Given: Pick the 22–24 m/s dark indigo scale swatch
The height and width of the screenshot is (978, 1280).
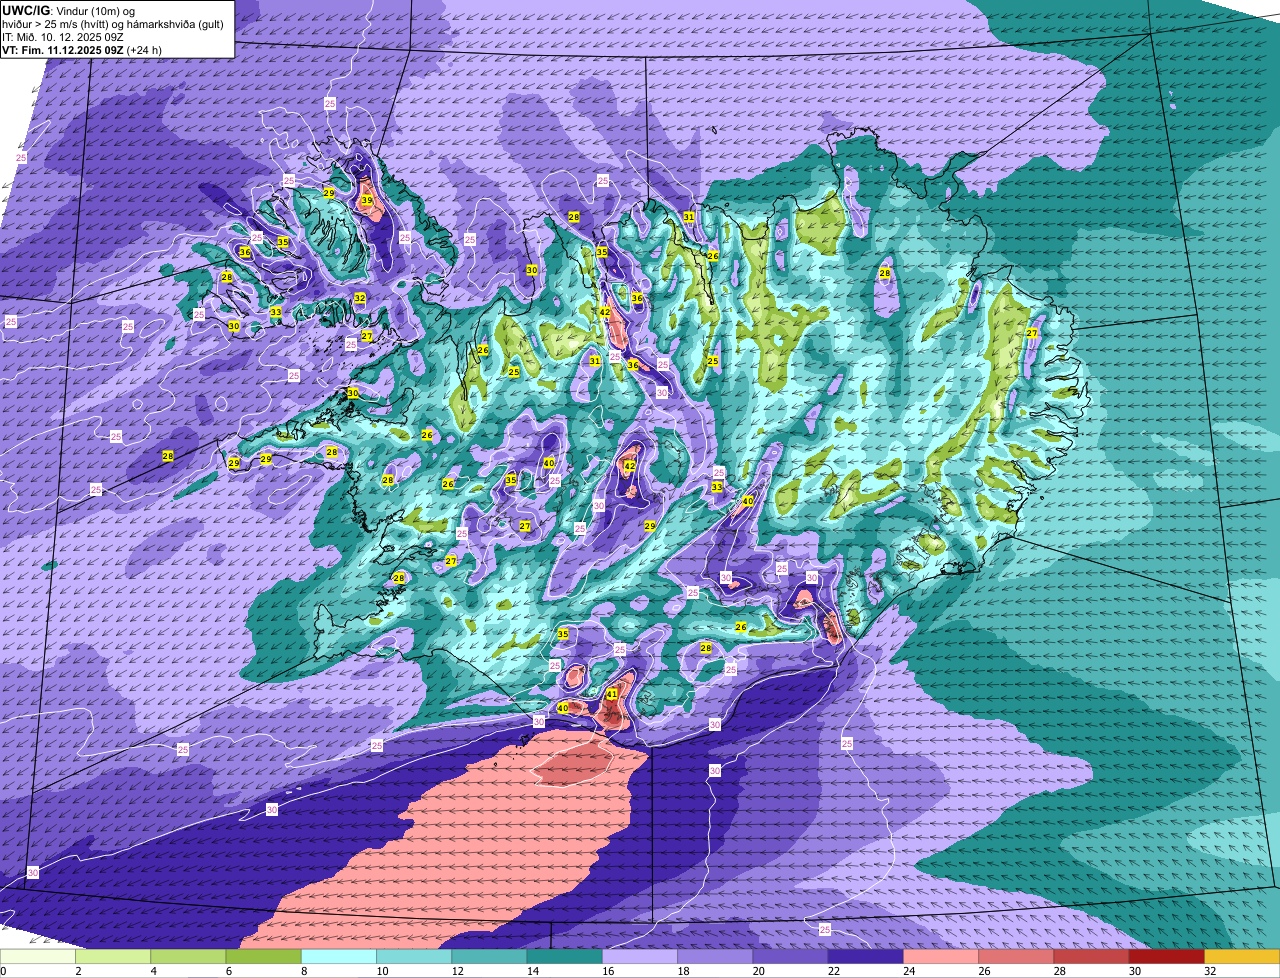Looking at the screenshot, I should point(865,956).
